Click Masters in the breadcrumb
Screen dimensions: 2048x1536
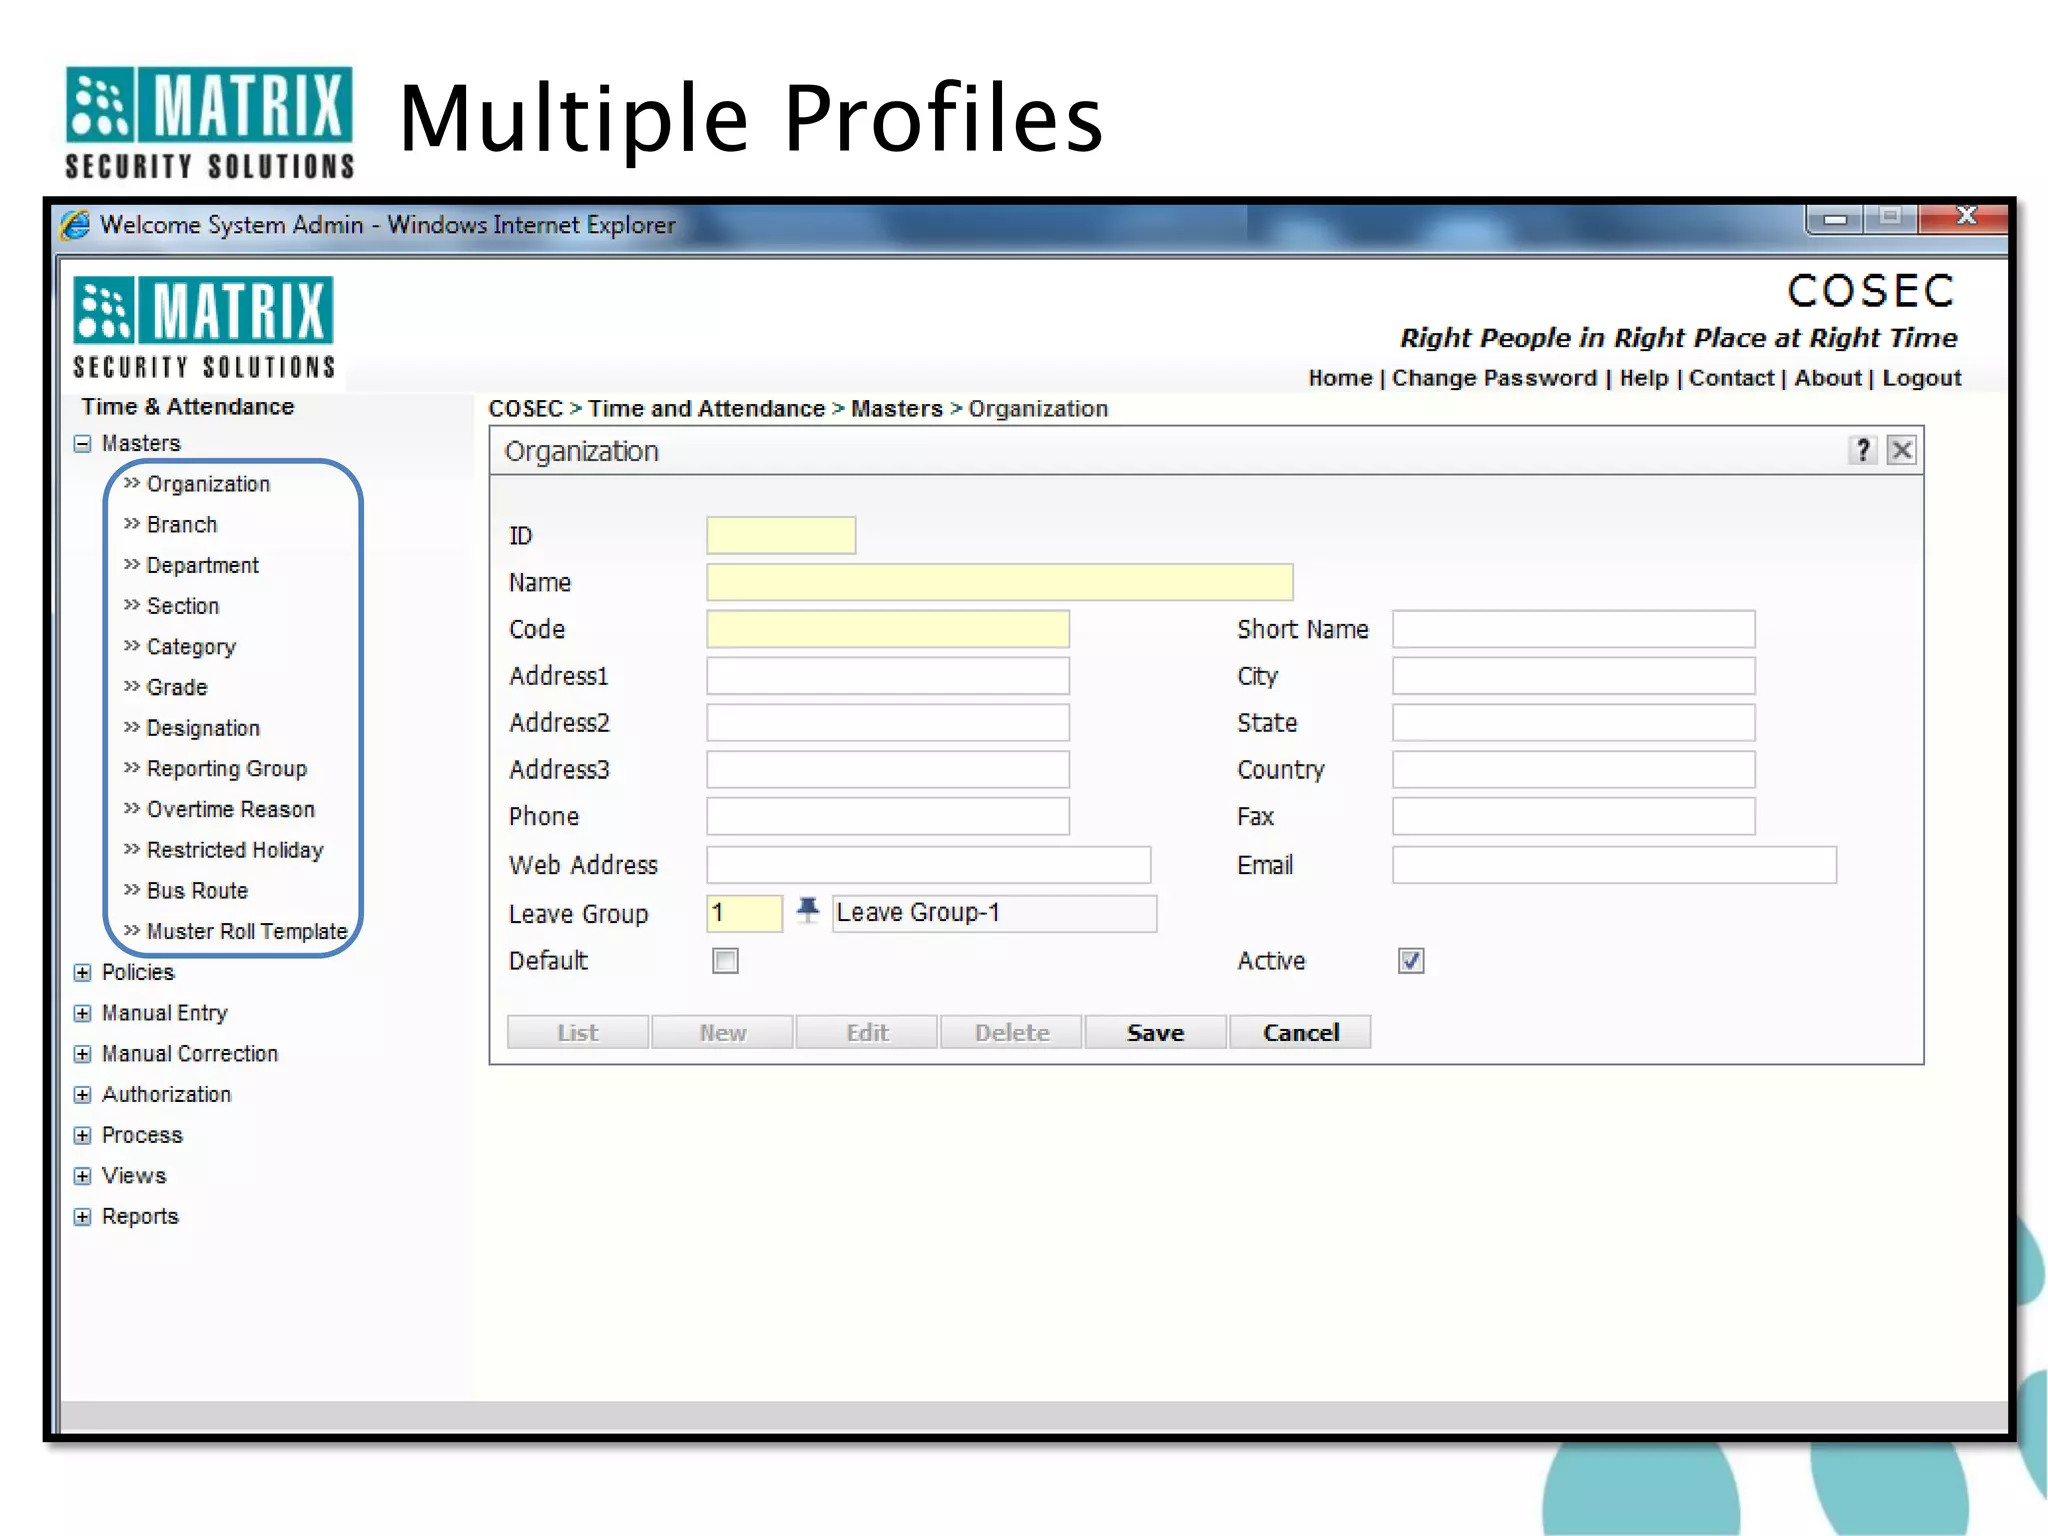pyautogui.click(x=897, y=409)
